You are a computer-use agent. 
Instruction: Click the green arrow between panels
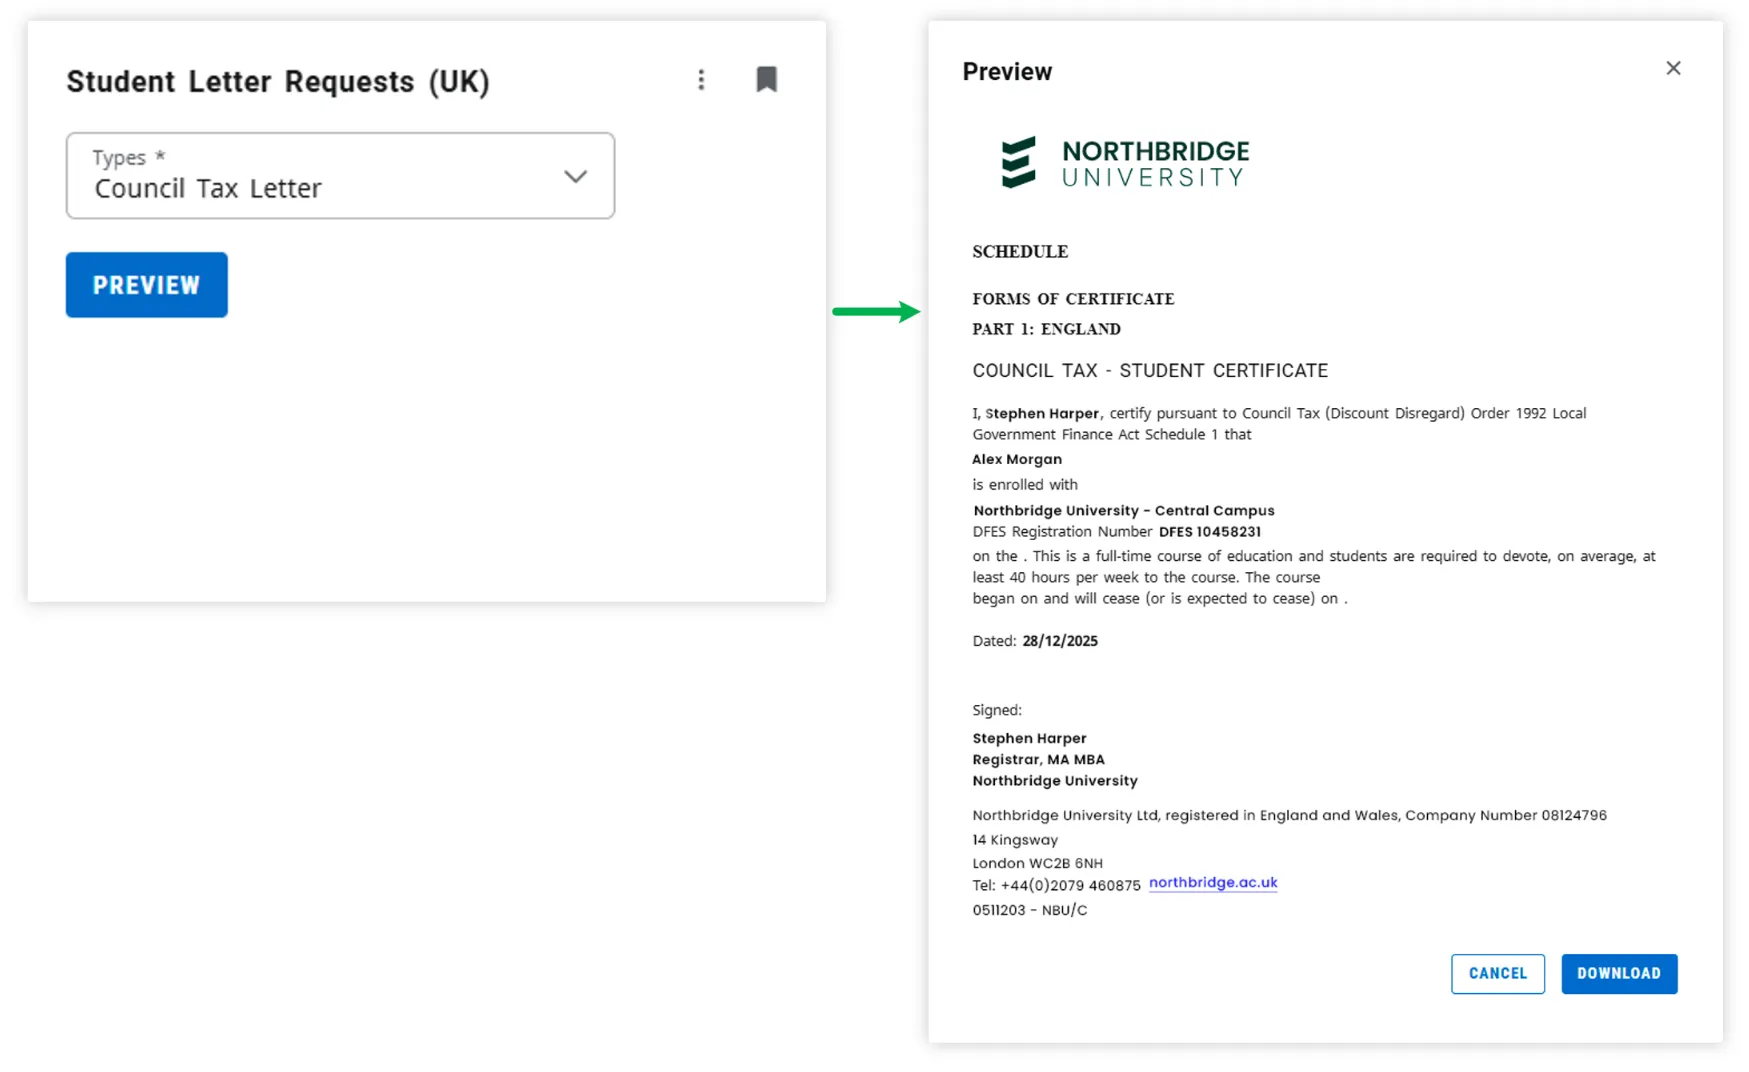point(876,312)
